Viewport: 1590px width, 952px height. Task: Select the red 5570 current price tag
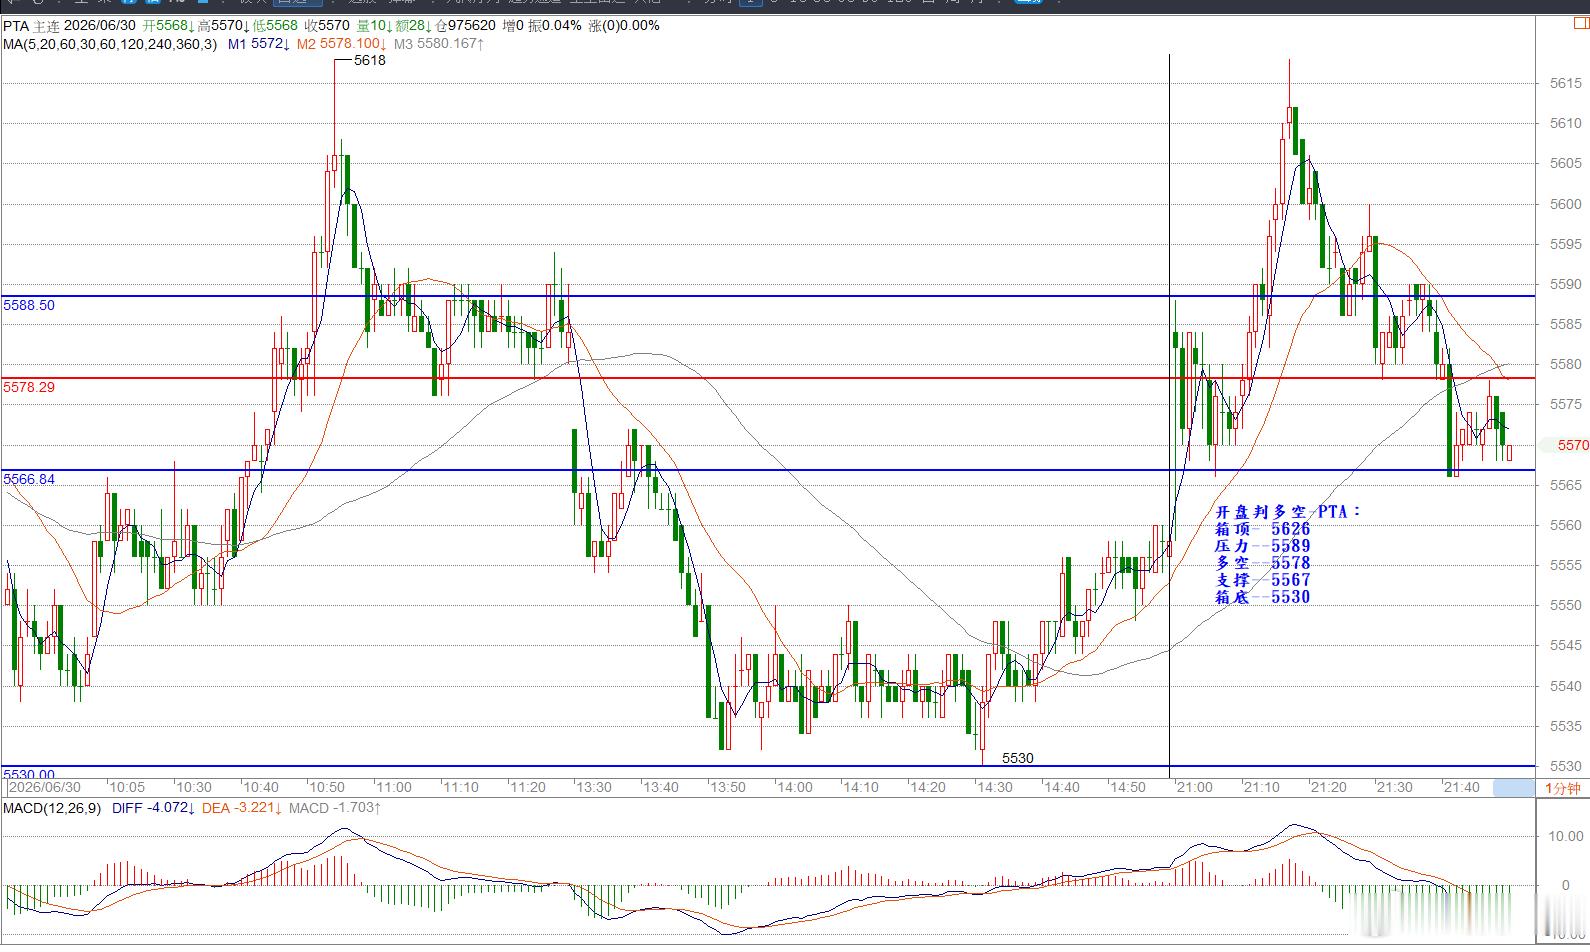1573,445
